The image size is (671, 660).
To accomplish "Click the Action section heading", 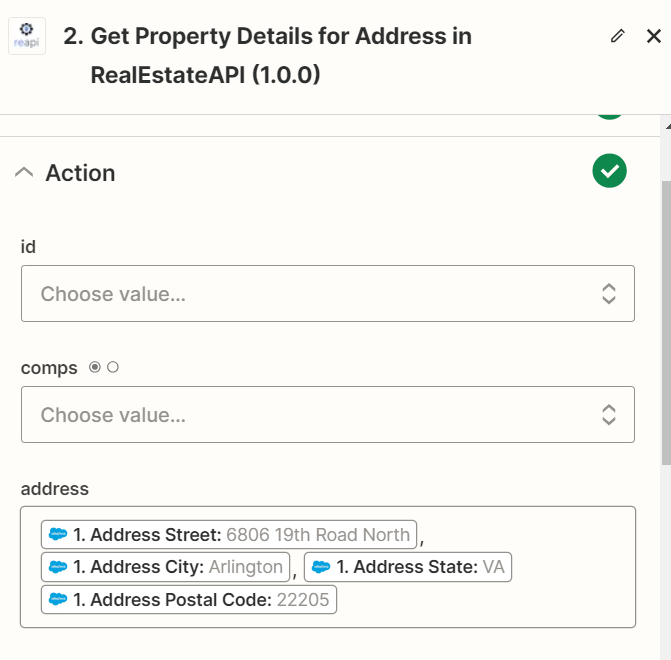I will [x=80, y=173].
